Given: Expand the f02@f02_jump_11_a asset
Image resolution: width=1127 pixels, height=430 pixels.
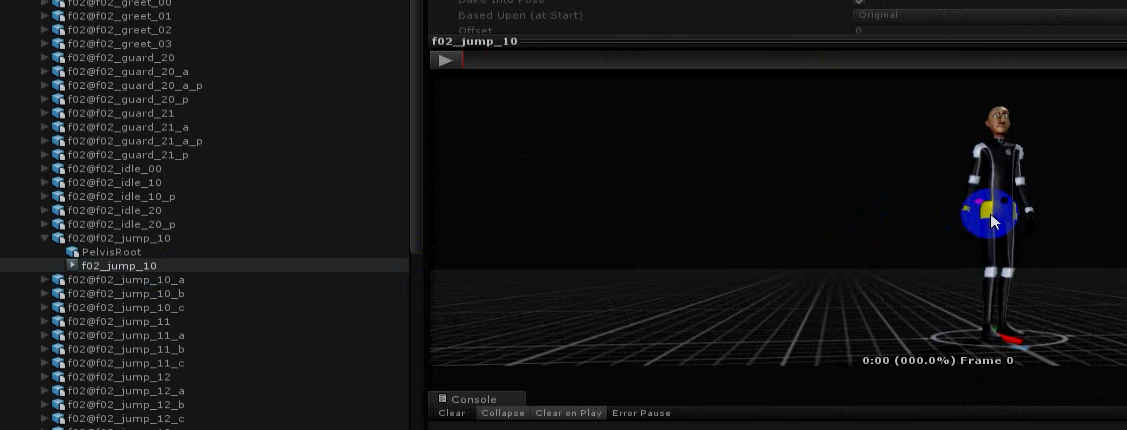Looking at the screenshot, I should tap(45, 335).
